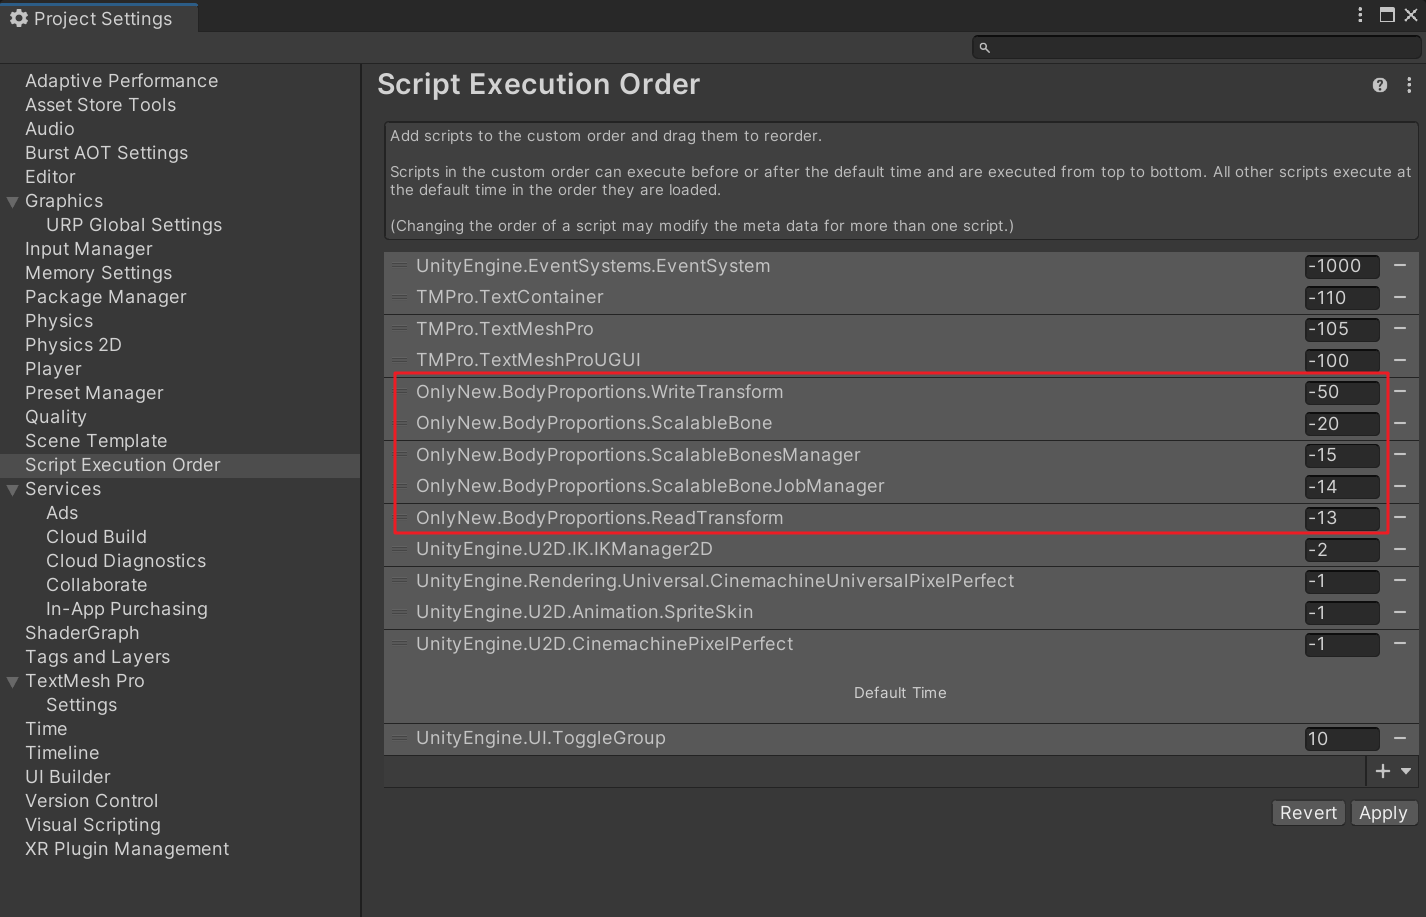This screenshot has width=1426, height=917.
Task: Remove U2D.CinemachinePixelPerfect entry
Action: (1400, 643)
